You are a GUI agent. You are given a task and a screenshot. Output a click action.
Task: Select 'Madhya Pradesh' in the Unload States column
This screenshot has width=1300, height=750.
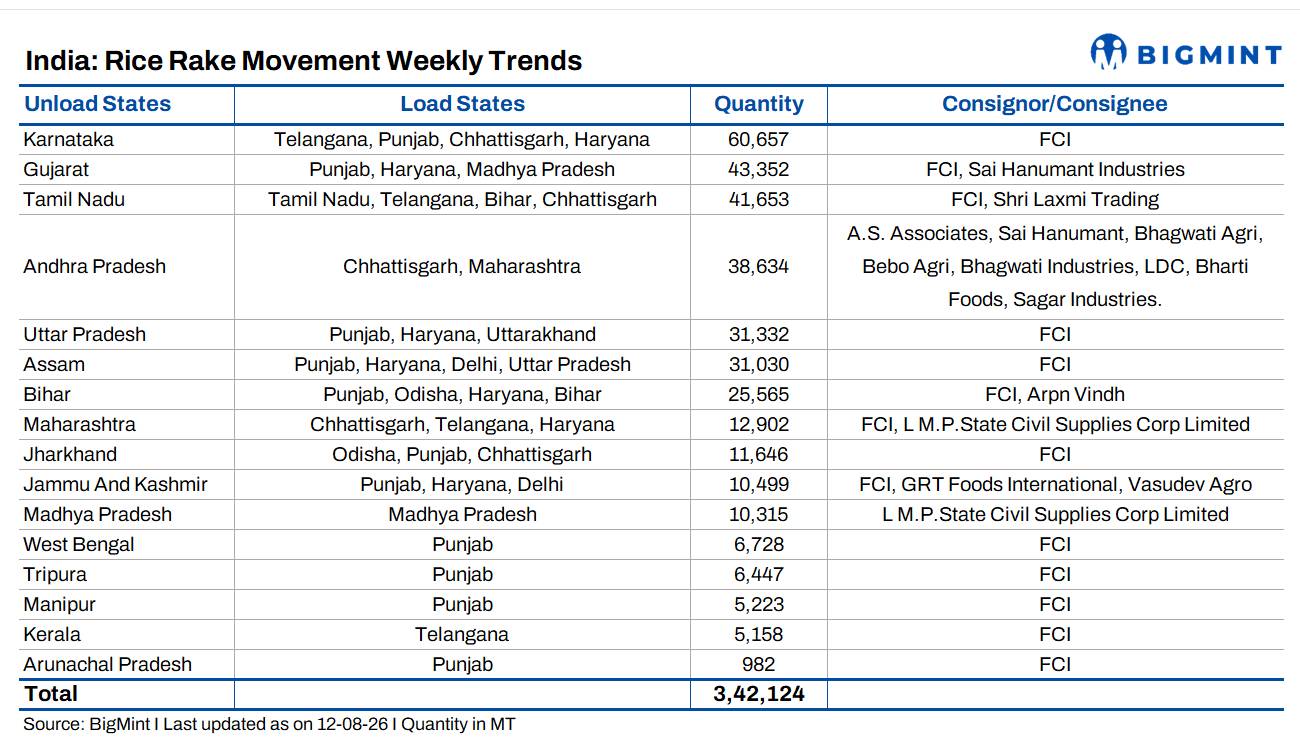click(98, 514)
